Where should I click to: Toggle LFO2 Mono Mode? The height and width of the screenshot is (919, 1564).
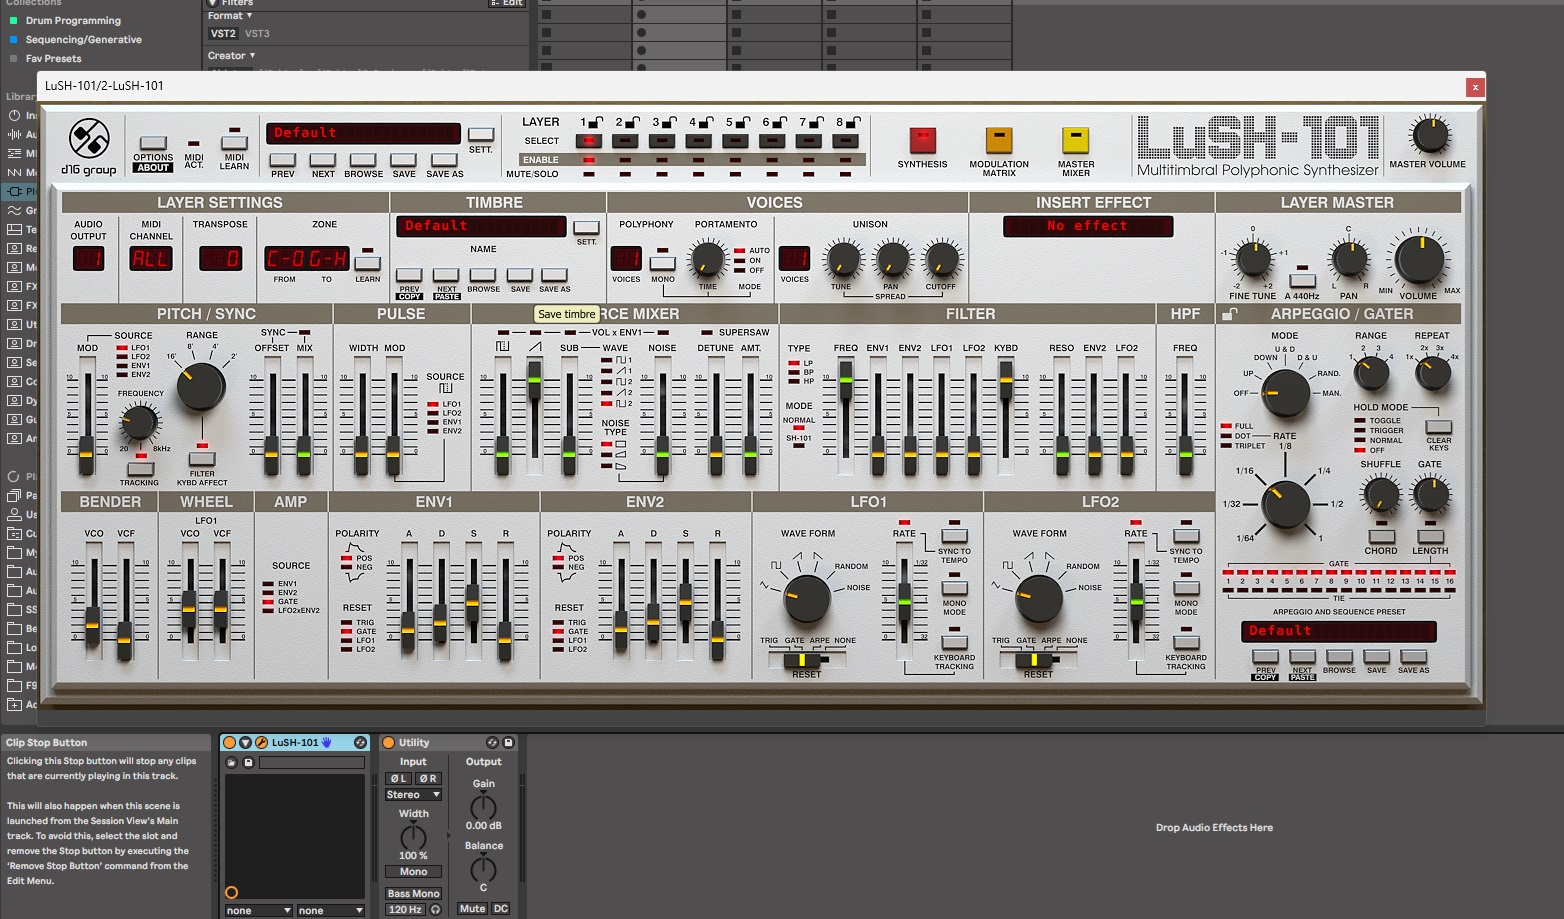[x=1186, y=588]
